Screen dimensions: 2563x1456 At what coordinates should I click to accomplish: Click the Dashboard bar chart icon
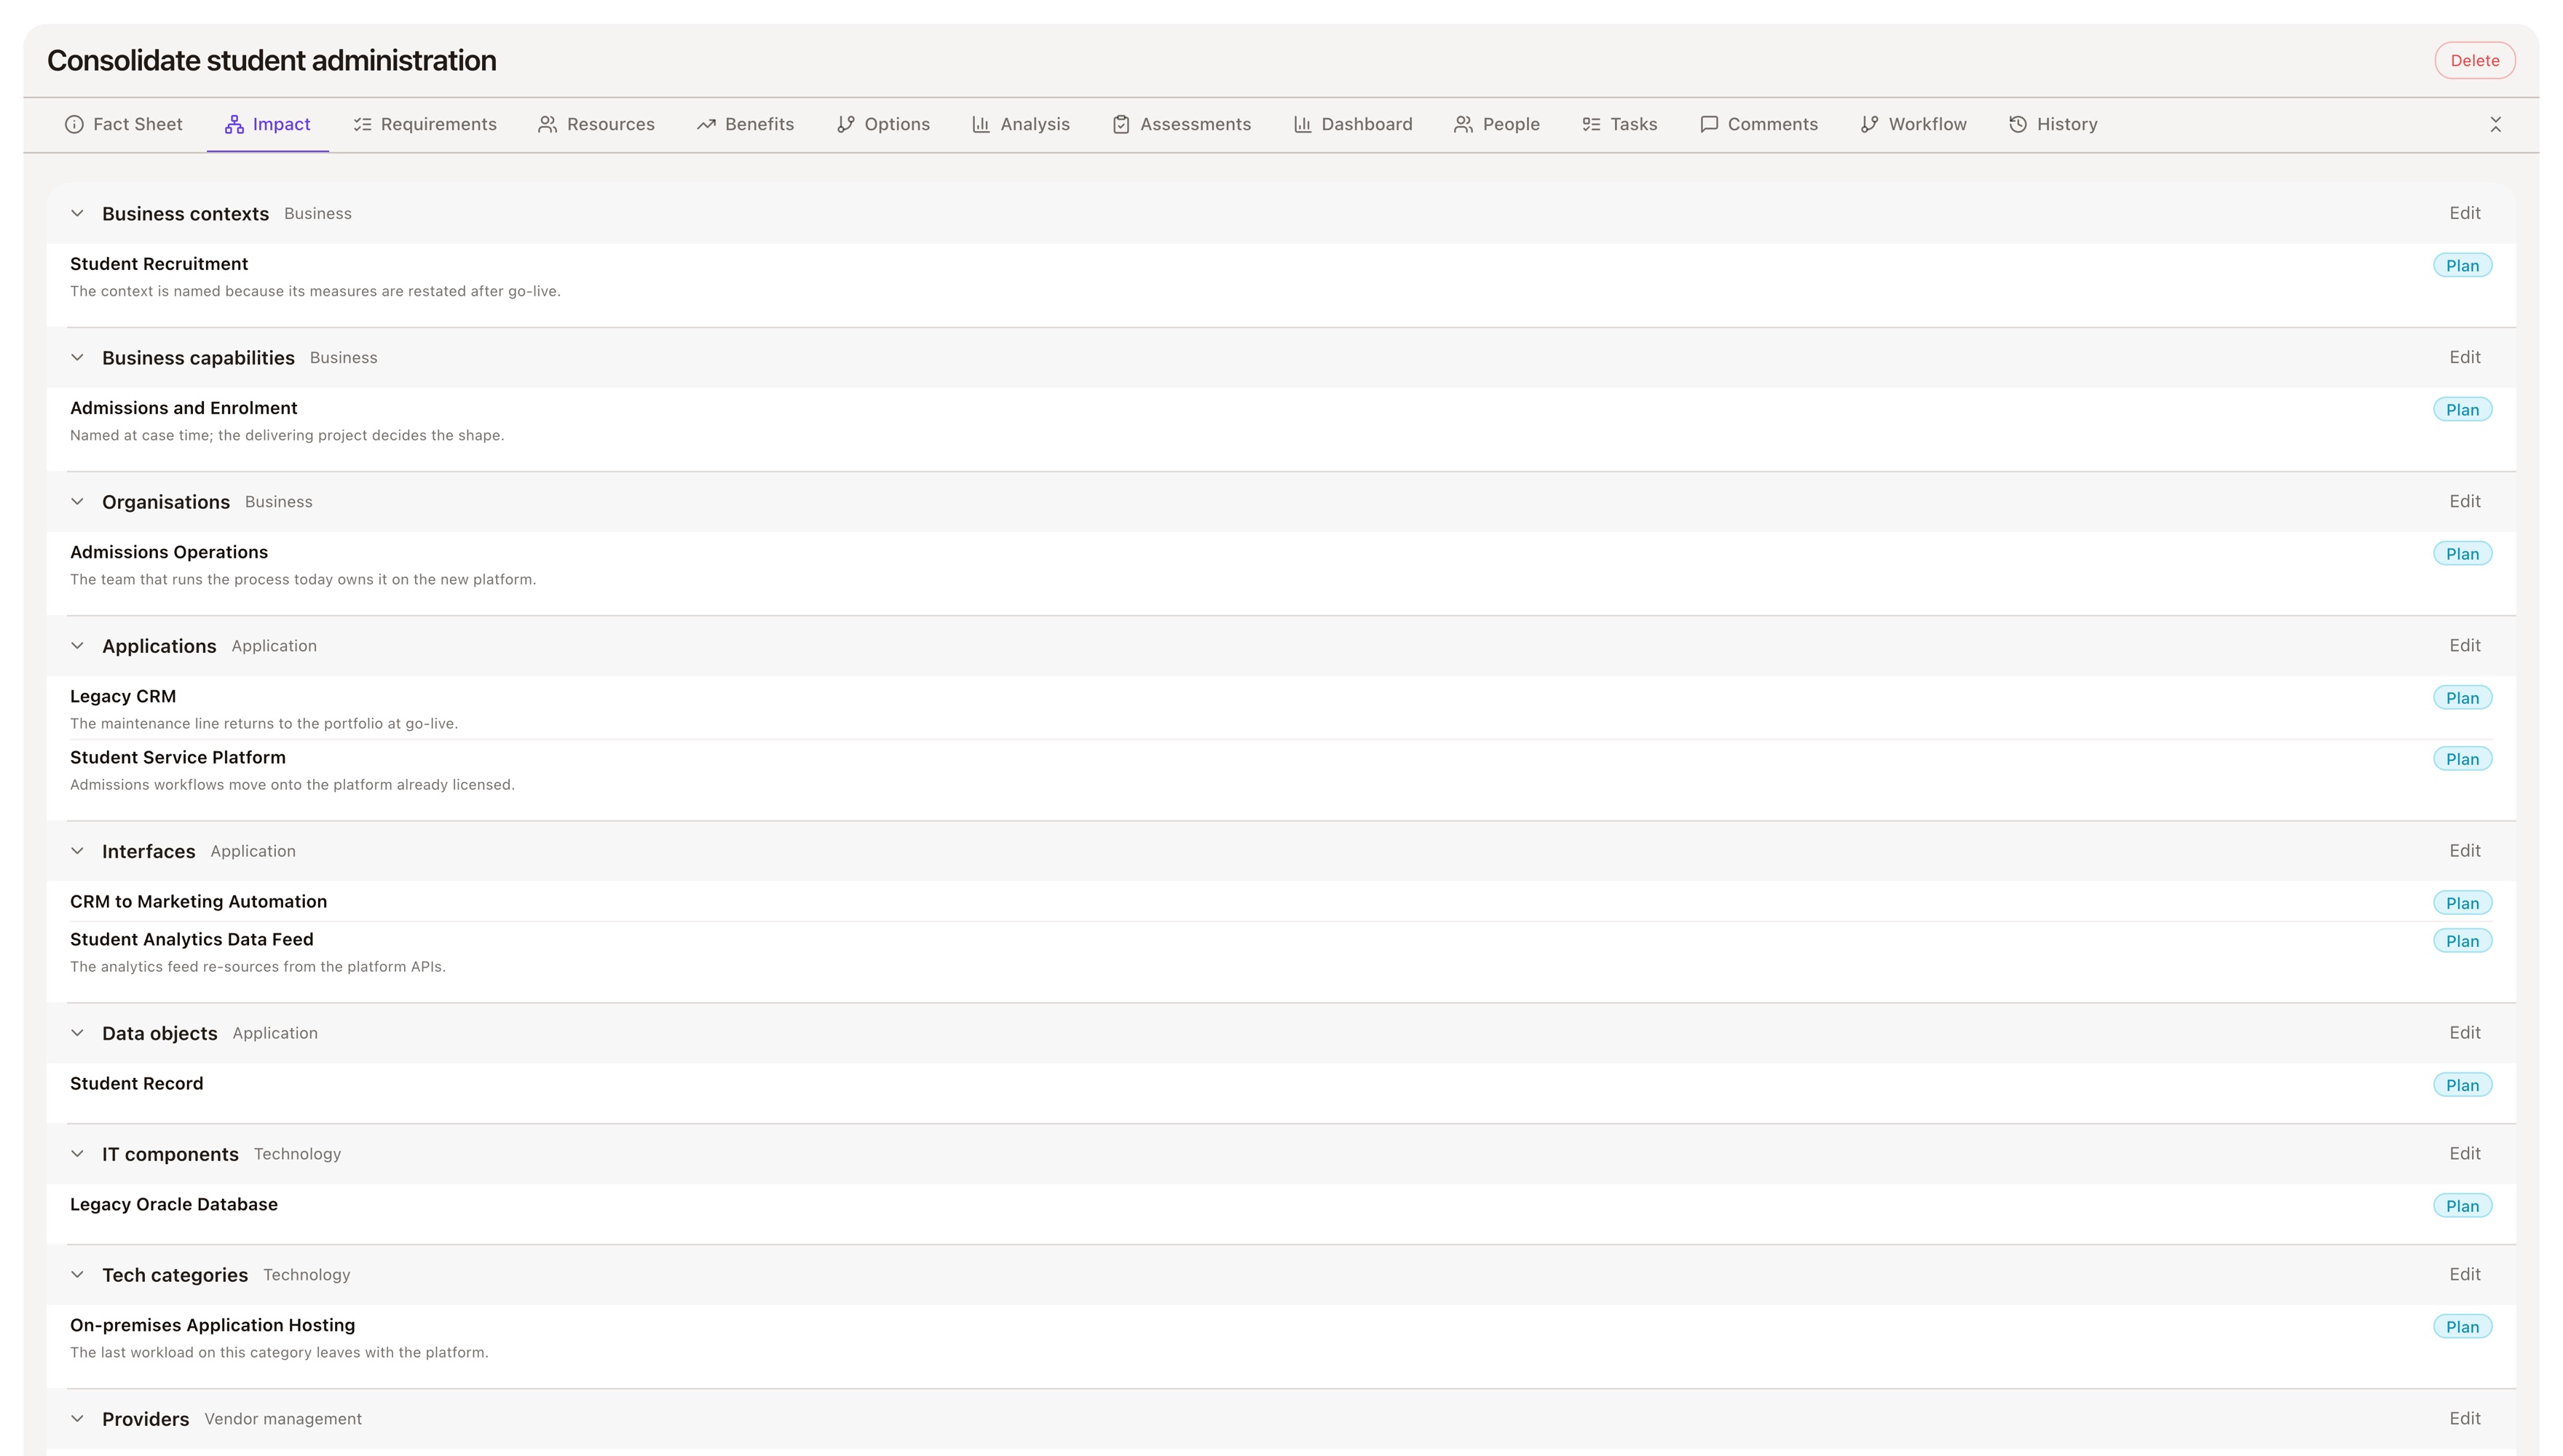click(x=1302, y=124)
